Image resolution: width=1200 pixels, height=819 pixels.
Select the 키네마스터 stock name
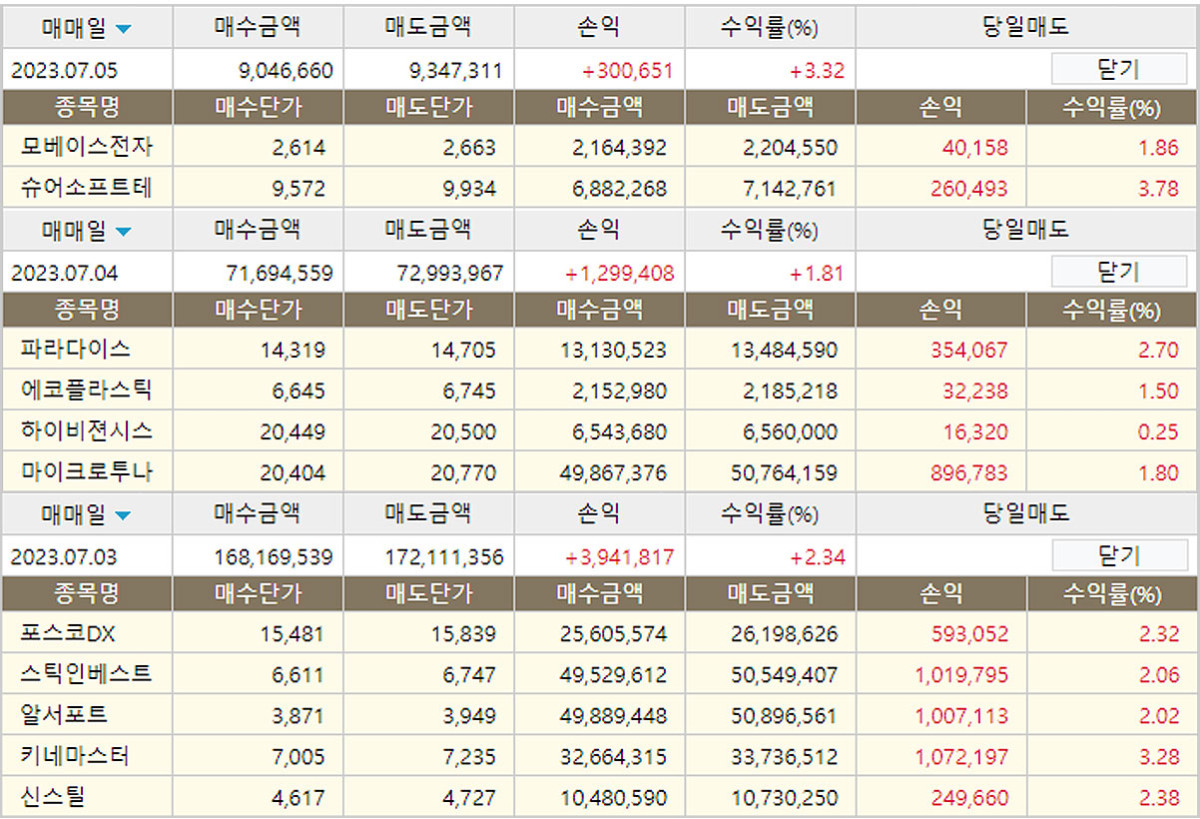[x=76, y=756]
